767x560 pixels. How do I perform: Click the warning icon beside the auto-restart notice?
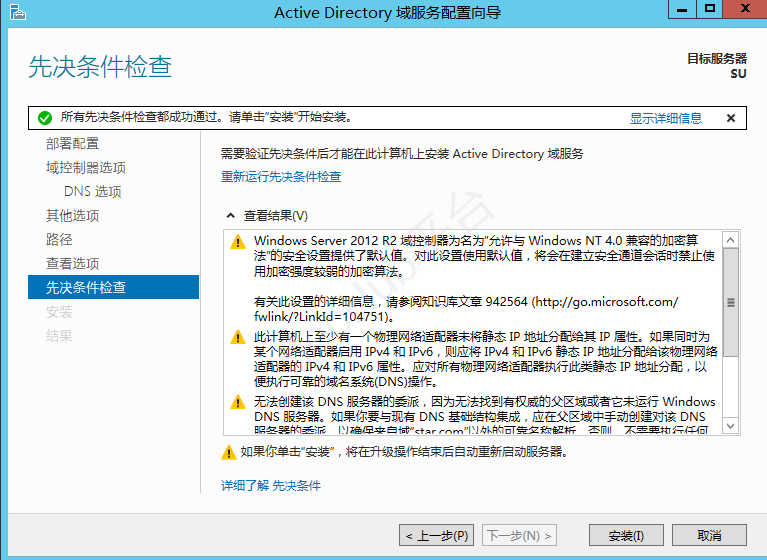click(x=228, y=452)
